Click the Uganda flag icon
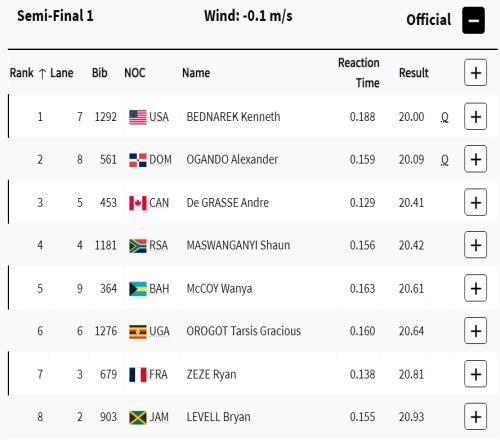500x440 pixels. coord(138,332)
